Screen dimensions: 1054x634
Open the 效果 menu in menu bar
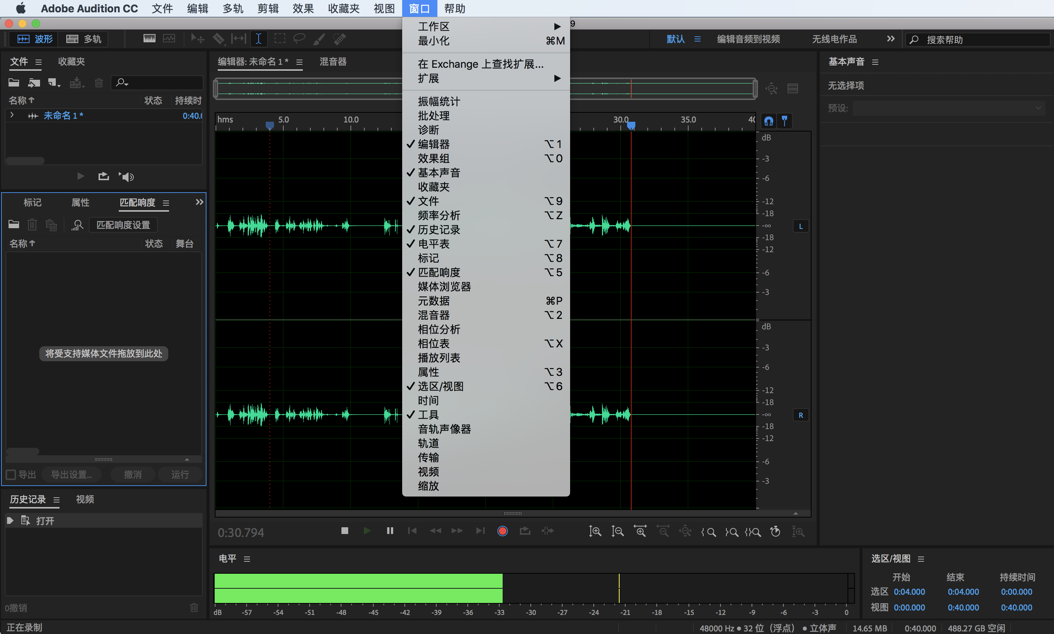[303, 9]
